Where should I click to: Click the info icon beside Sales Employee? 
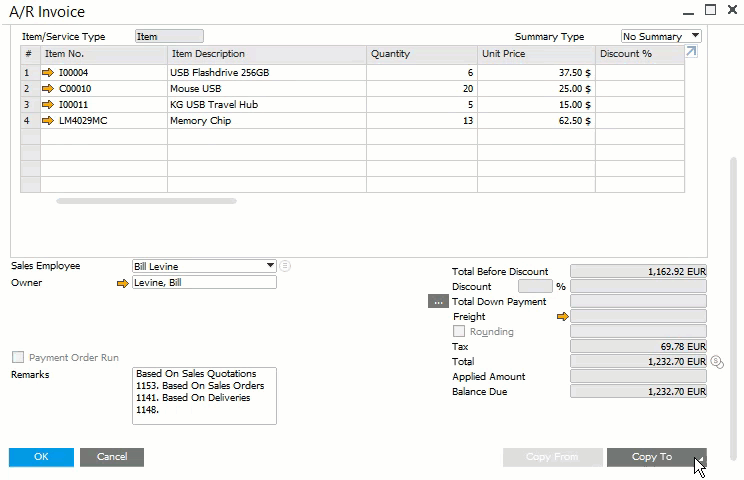285,266
